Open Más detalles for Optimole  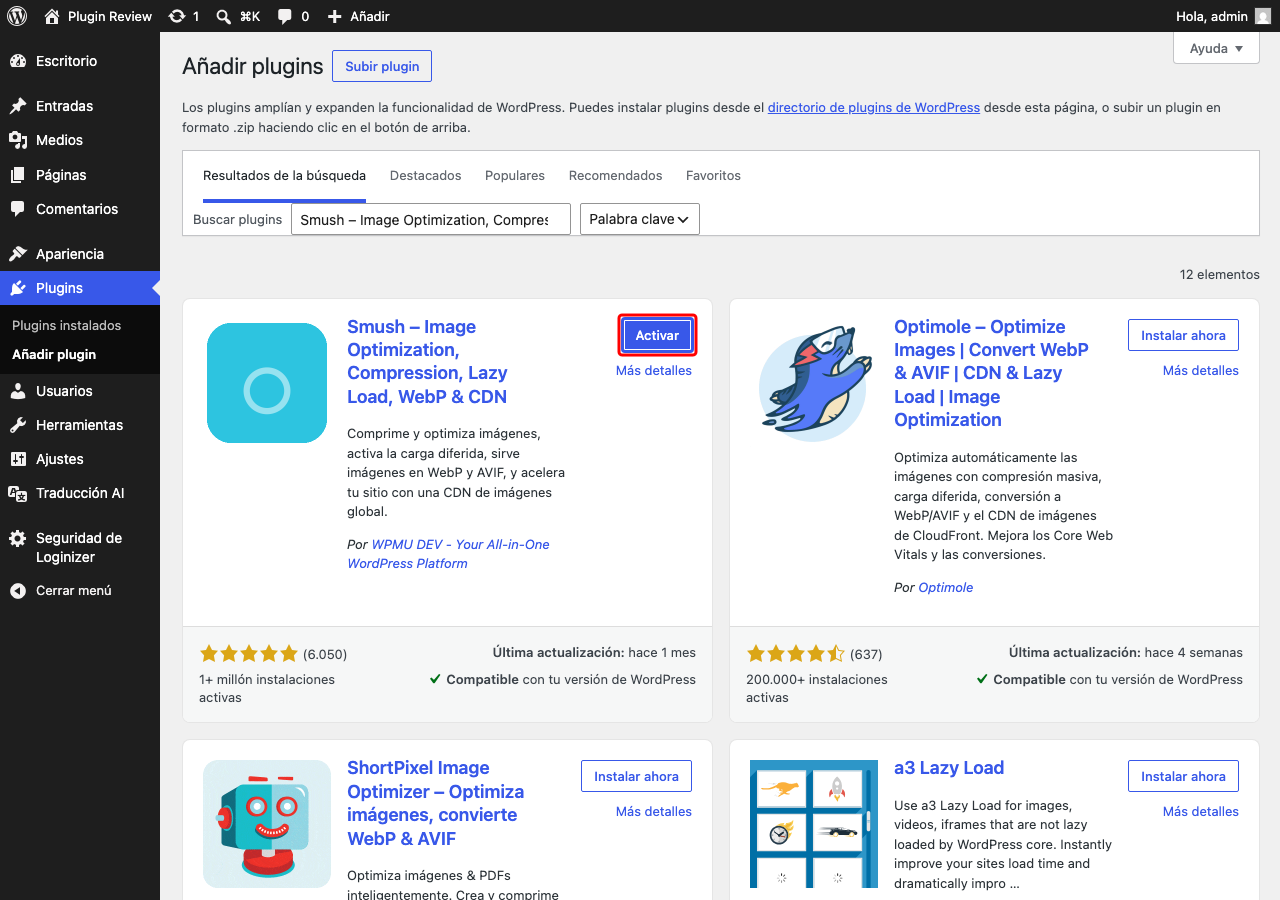point(1201,371)
